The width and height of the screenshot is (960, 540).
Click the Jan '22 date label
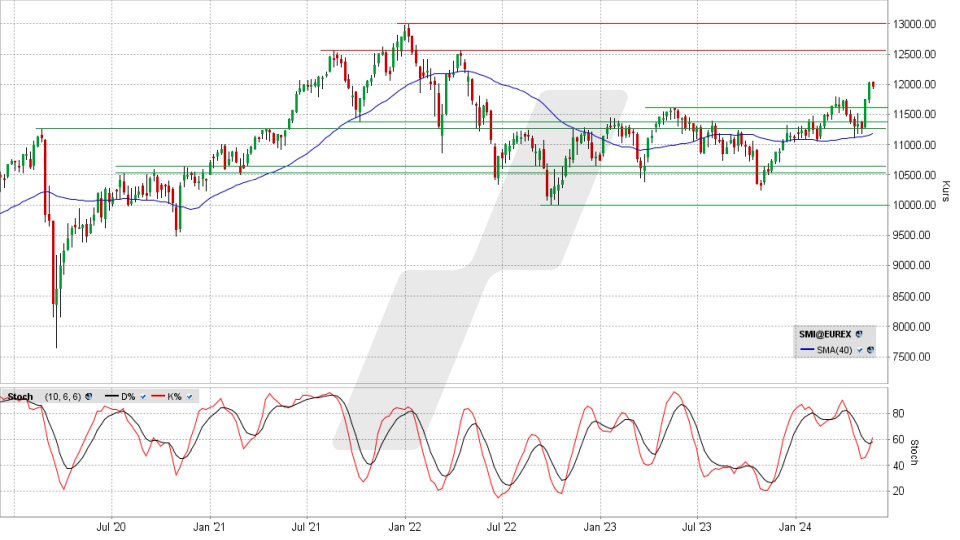pyautogui.click(x=405, y=527)
